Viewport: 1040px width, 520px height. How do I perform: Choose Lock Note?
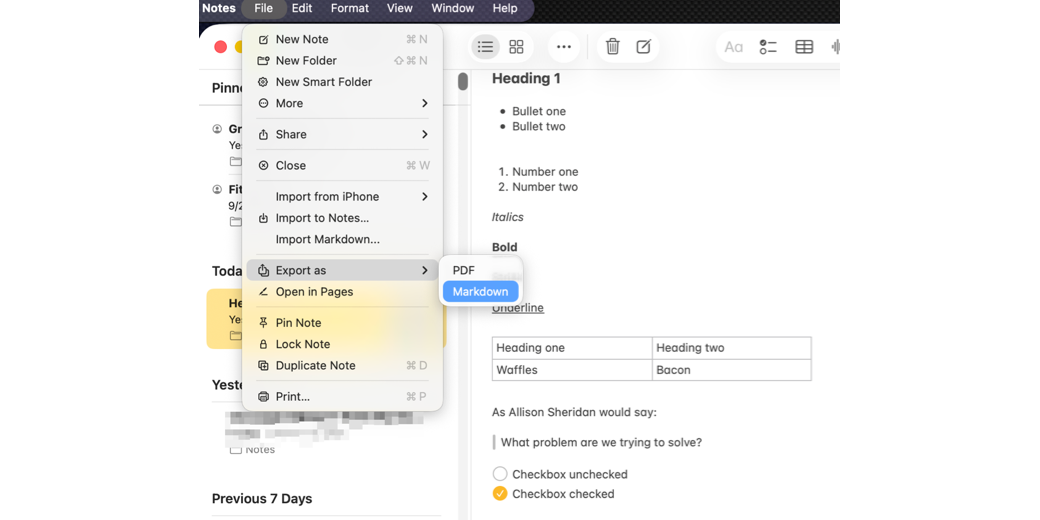(x=342, y=344)
